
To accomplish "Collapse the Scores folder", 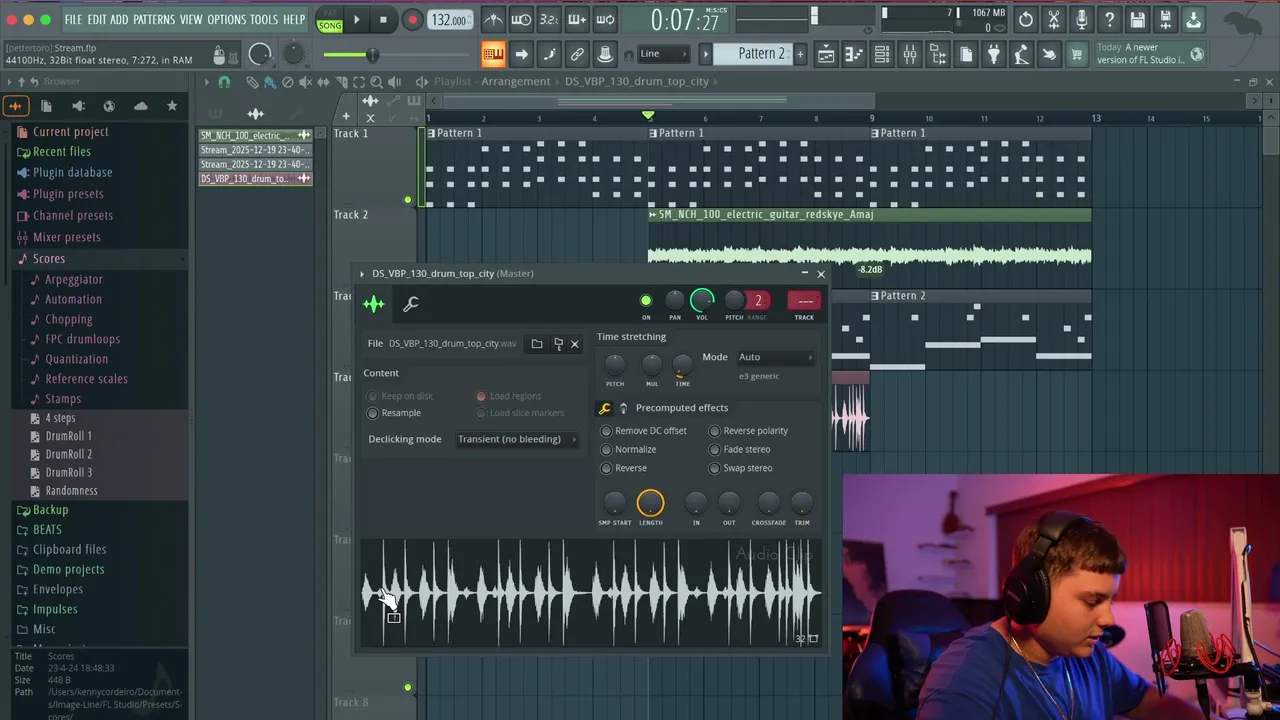I will click(41, 258).
